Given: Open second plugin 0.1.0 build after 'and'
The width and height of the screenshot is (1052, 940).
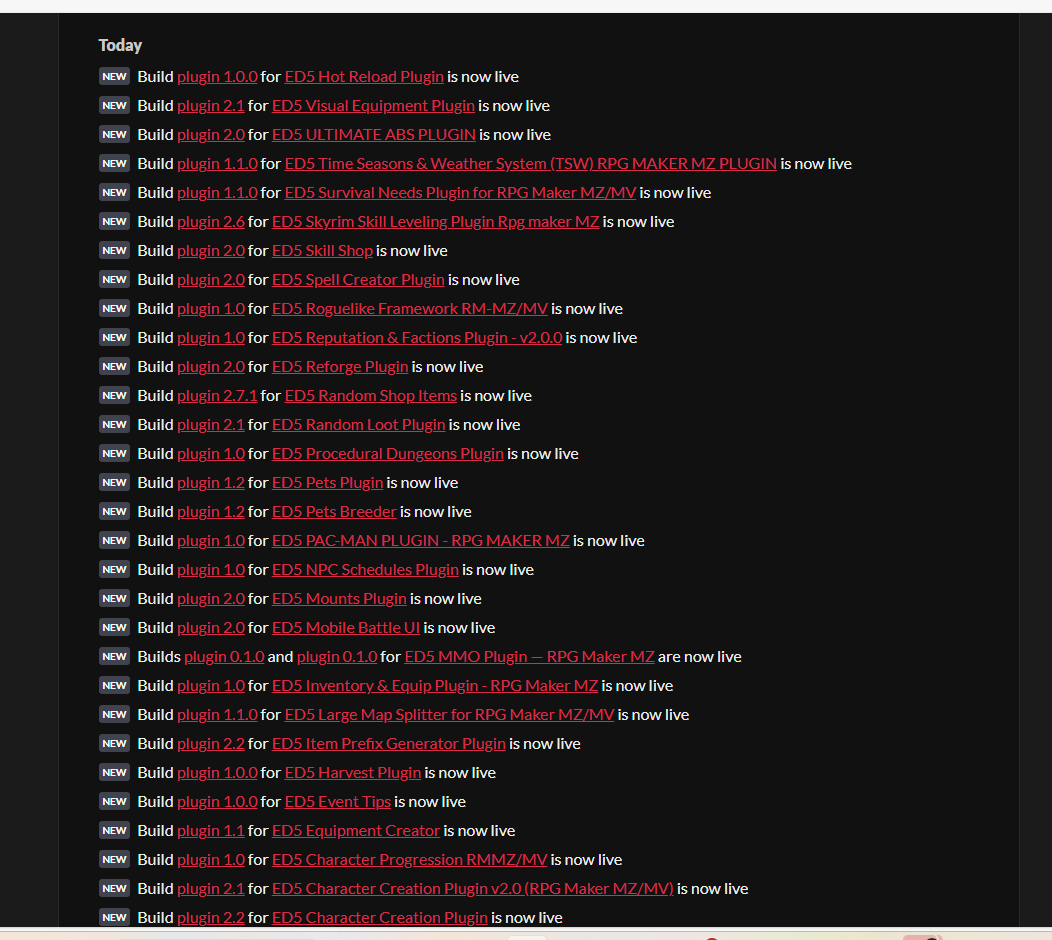Looking at the screenshot, I should pyautogui.click(x=337, y=656).
